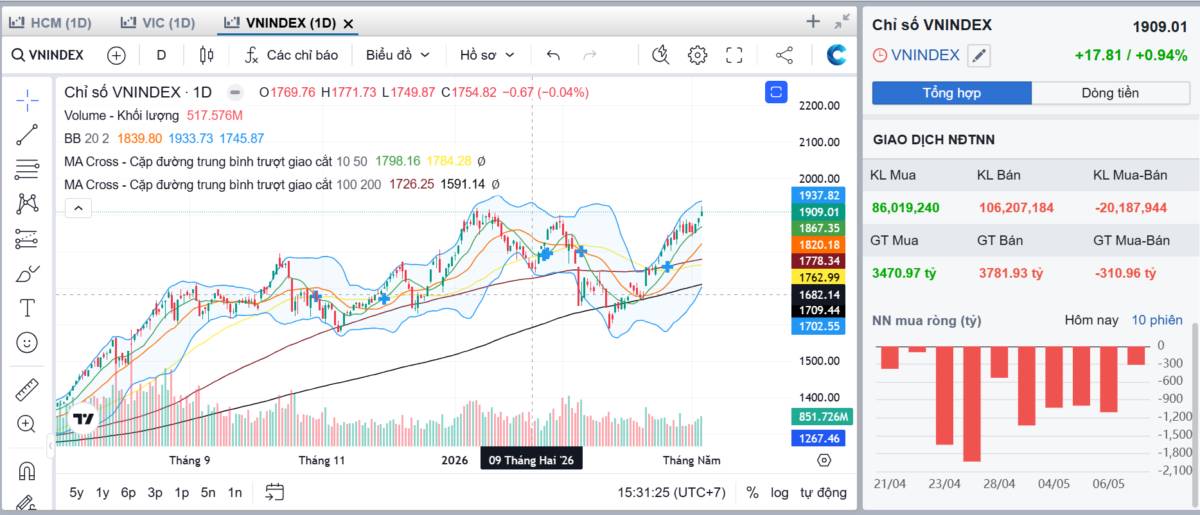Undo the last chart action

tap(553, 55)
